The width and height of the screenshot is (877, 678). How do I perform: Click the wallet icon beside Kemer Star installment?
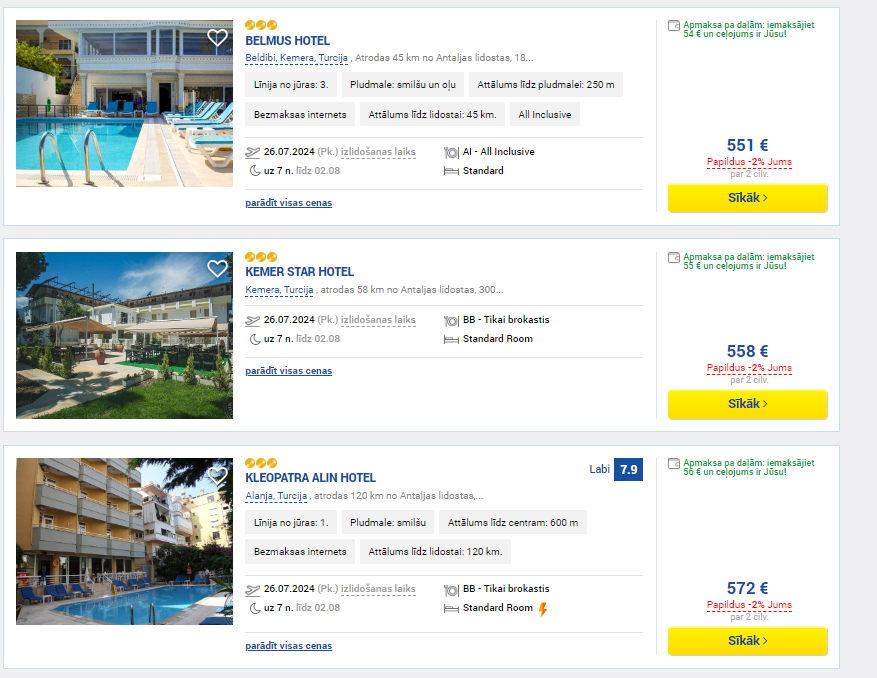click(x=674, y=258)
